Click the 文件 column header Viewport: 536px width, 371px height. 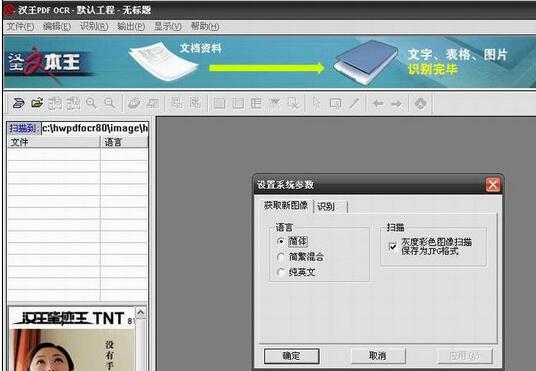pos(54,142)
